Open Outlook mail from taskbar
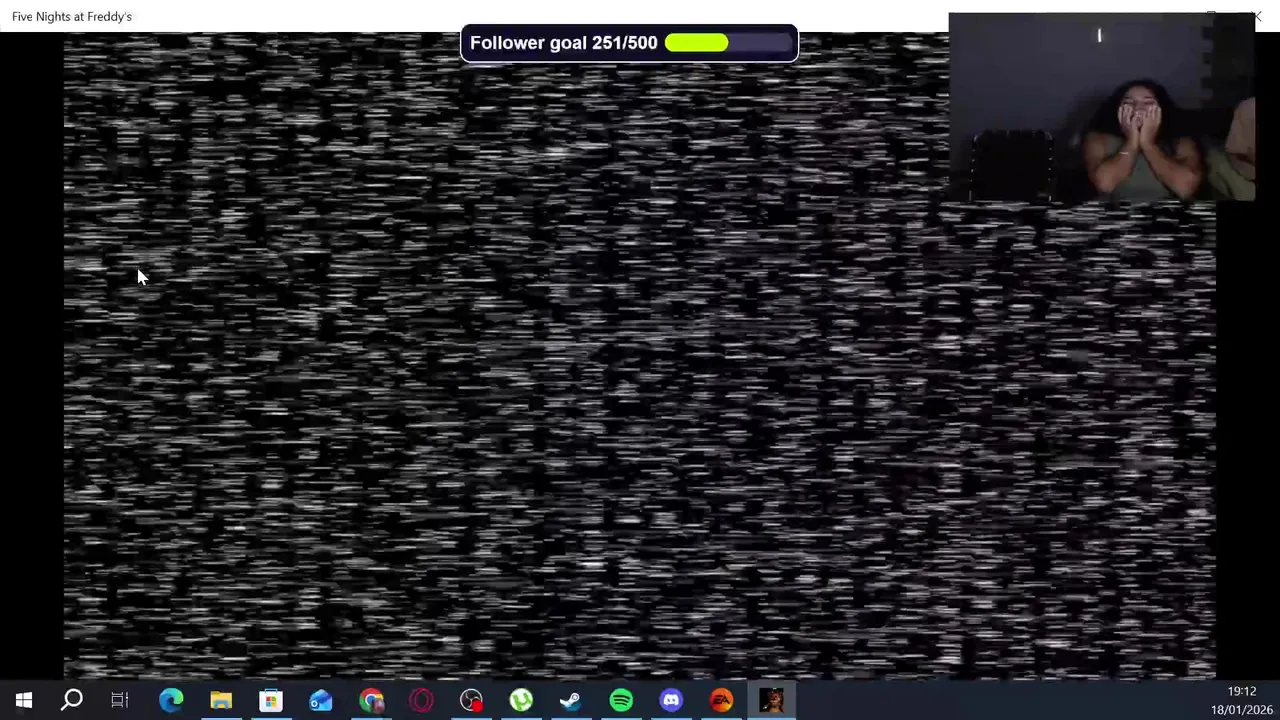The image size is (1280, 720). pos(321,700)
